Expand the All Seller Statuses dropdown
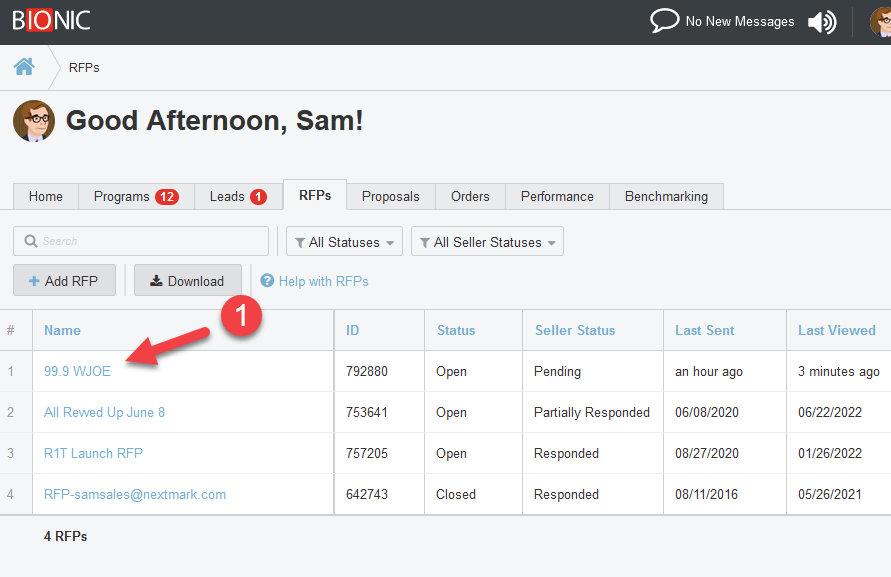 [x=487, y=242]
